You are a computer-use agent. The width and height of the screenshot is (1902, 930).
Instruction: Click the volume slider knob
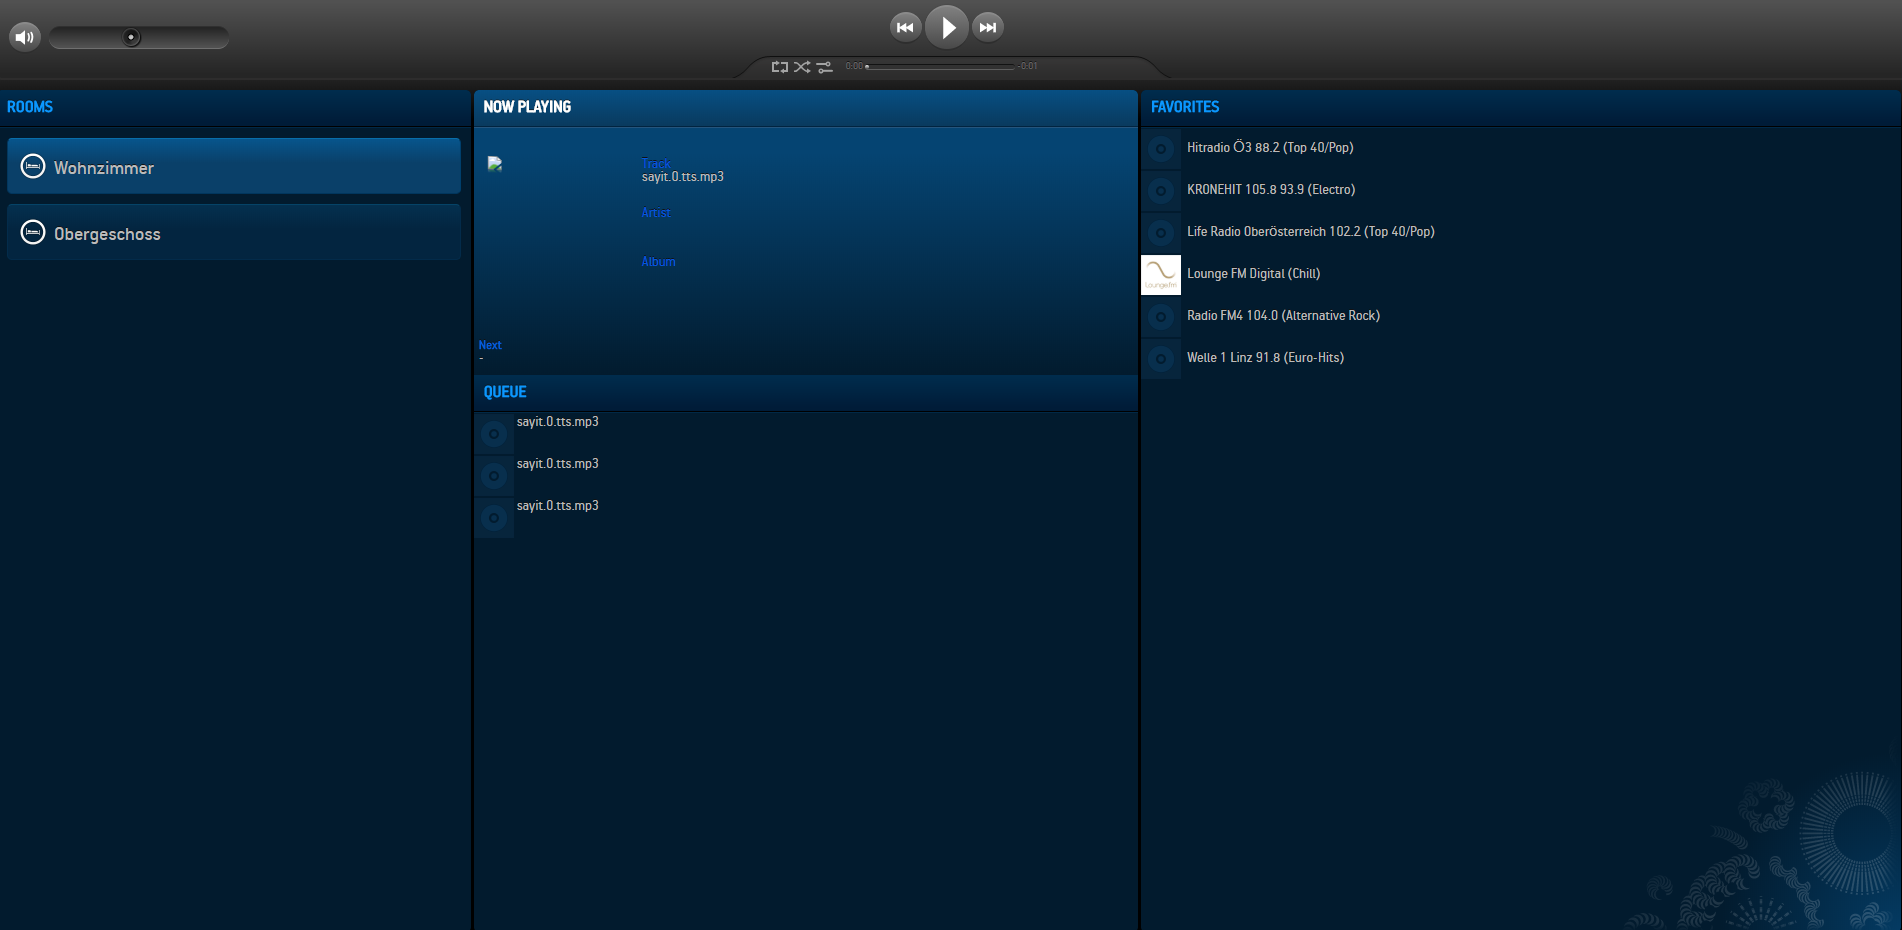(x=131, y=37)
